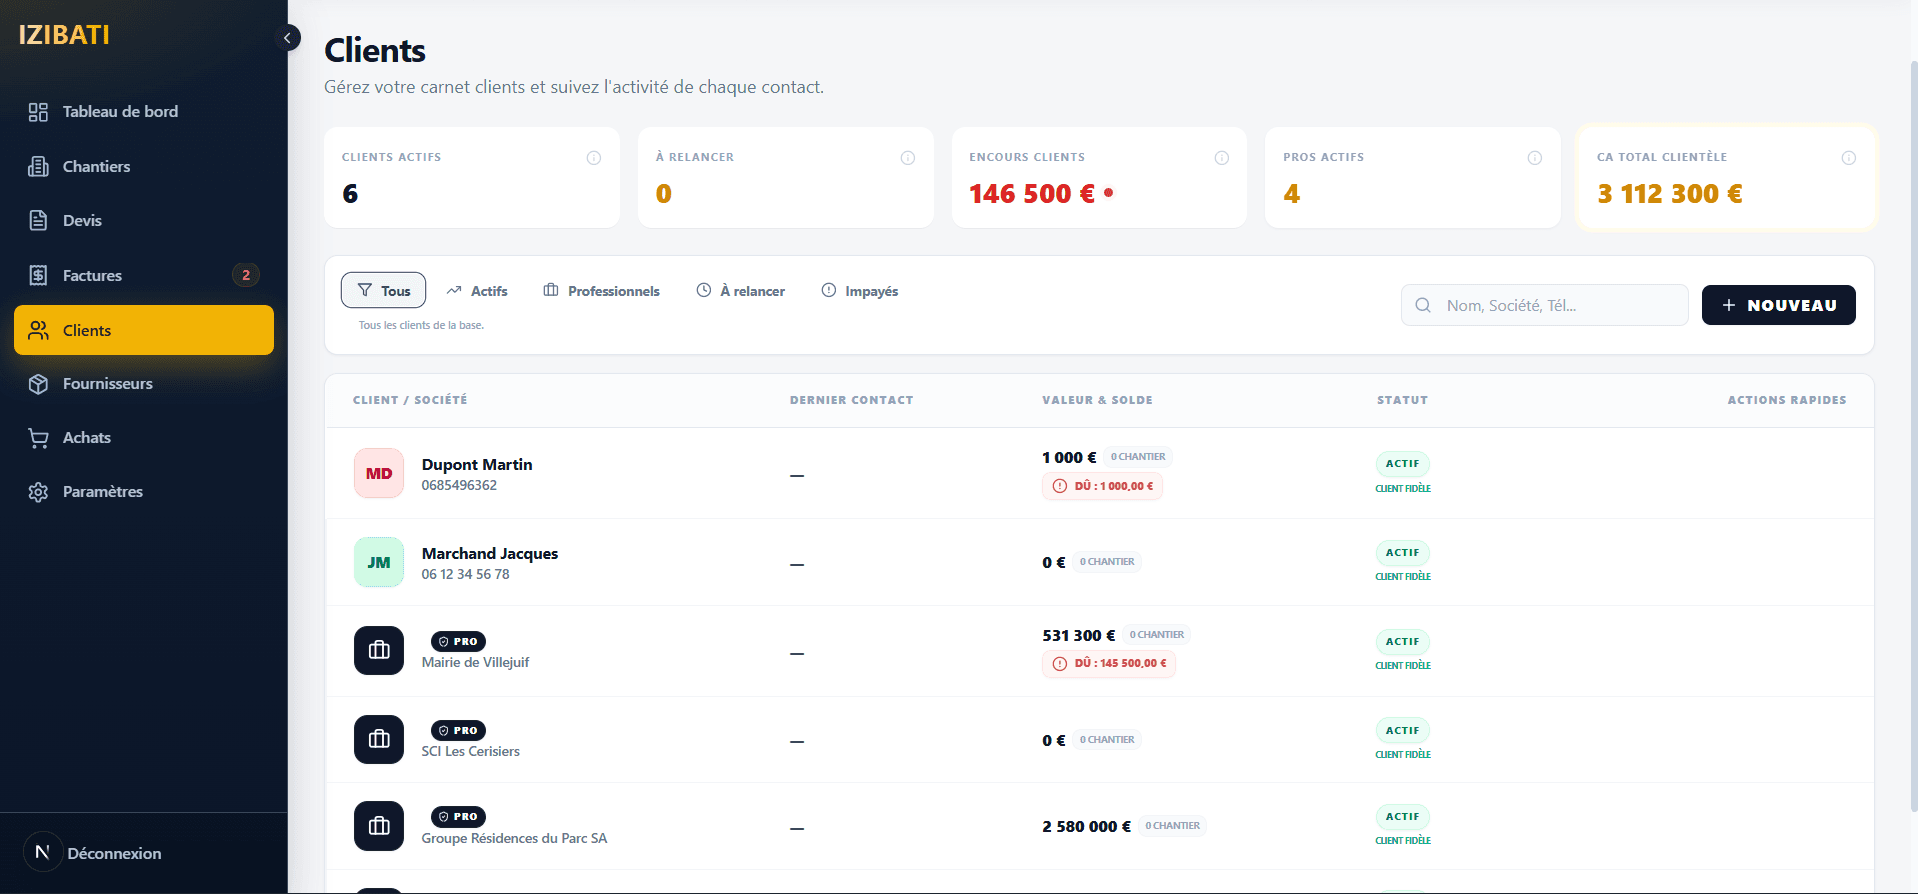Image resolution: width=1918 pixels, height=894 pixels.
Task: Select the Tous filter tab
Action: pos(383,291)
